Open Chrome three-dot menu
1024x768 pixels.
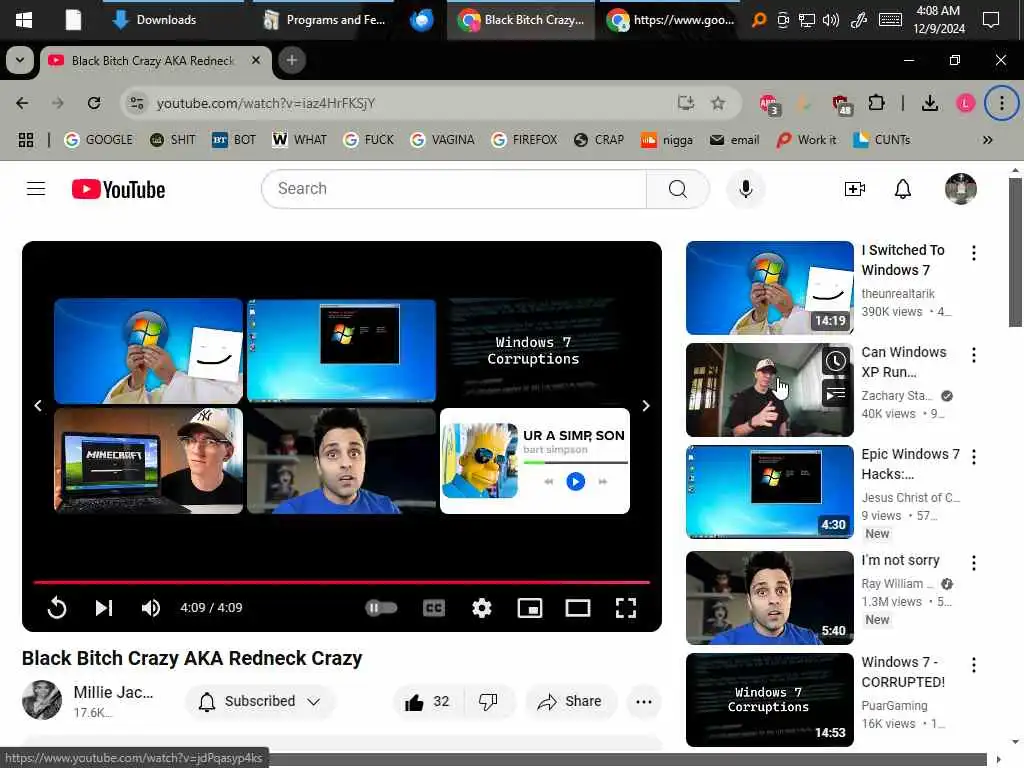[1001, 103]
